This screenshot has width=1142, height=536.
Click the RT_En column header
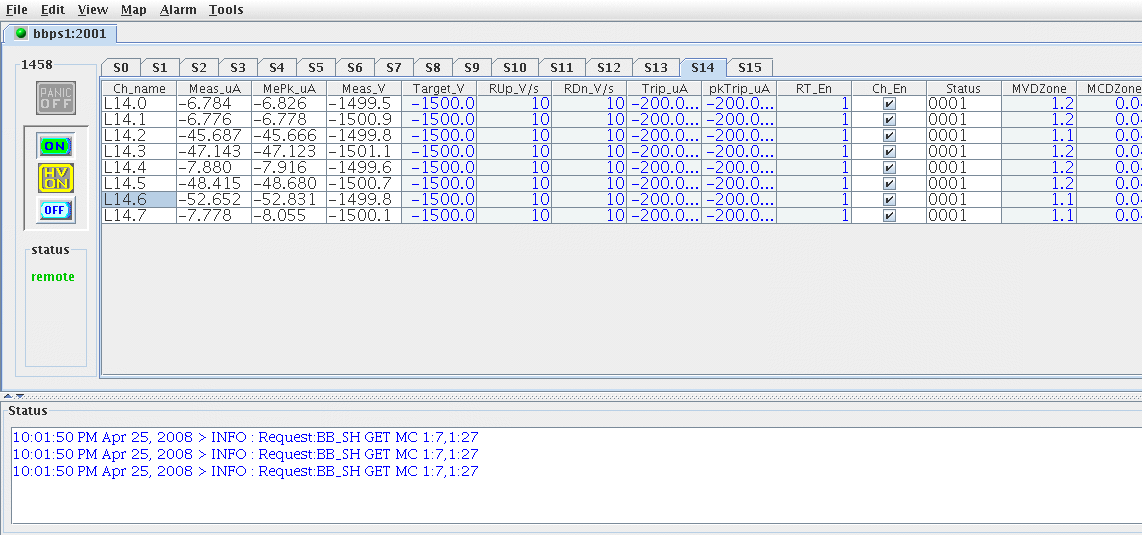[814, 88]
